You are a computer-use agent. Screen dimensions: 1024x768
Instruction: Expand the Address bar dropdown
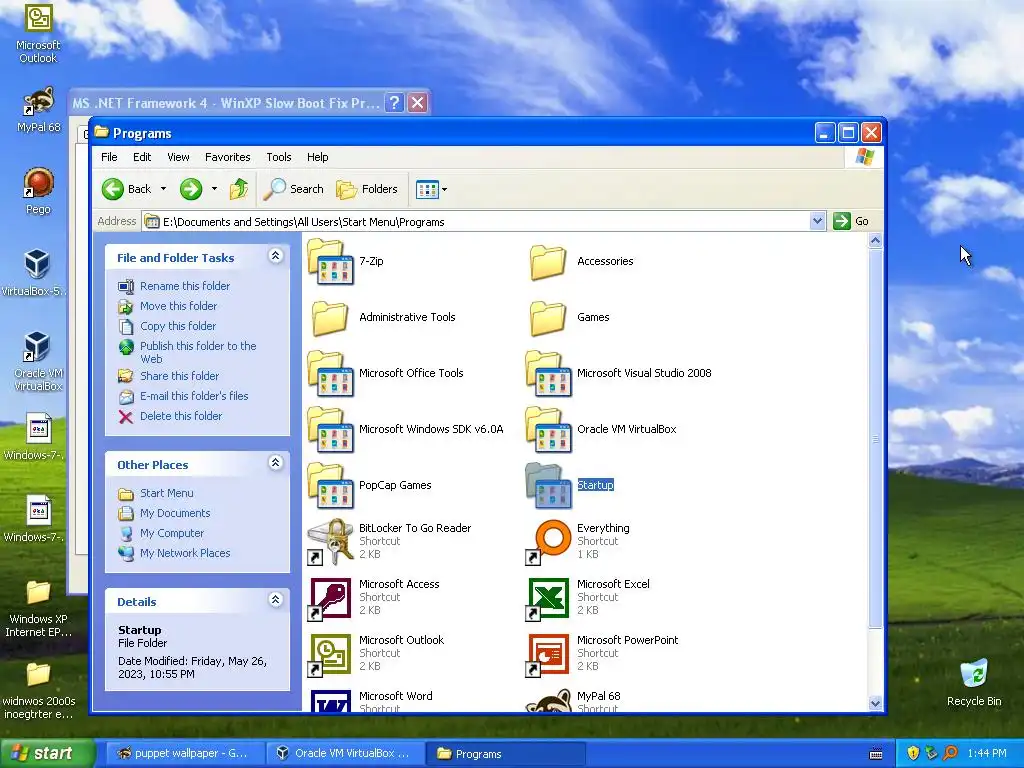[x=817, y=221]
